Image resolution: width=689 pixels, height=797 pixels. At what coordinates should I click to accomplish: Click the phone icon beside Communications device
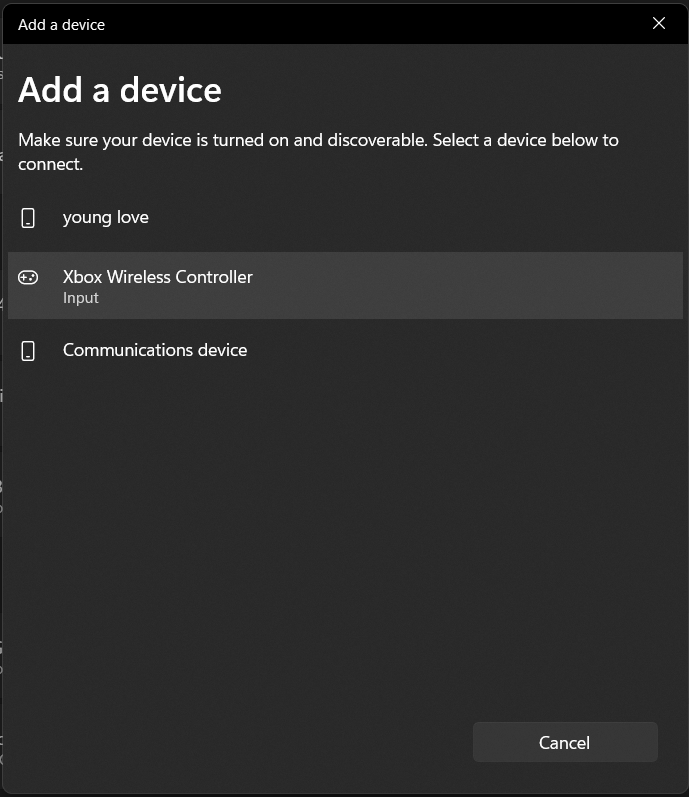coord(28,350)
